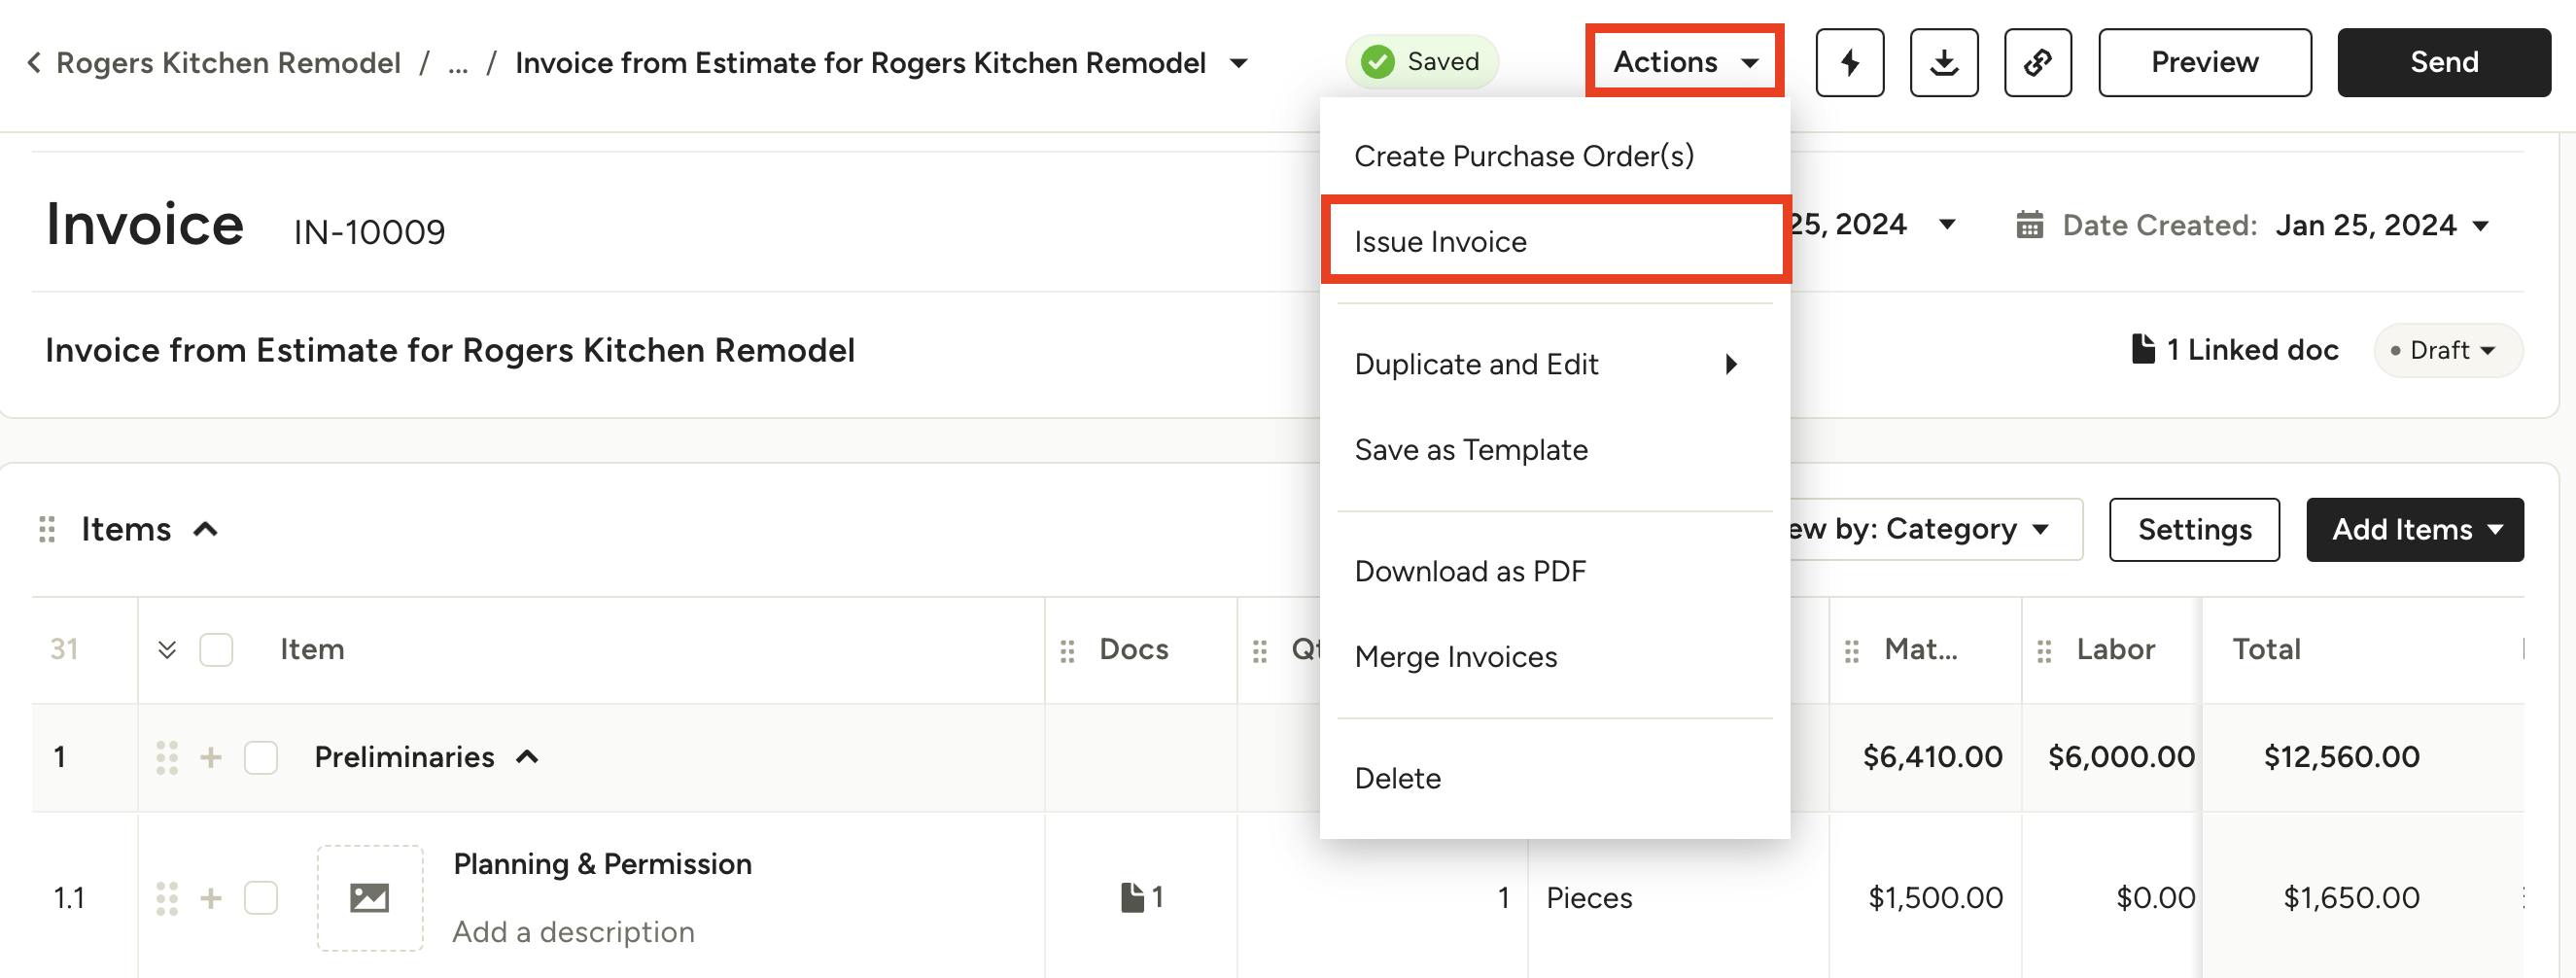Click the drag handle beside Items heading
Screen dimensions: 2576x978
pyautogui.click(x=46, y=529)
